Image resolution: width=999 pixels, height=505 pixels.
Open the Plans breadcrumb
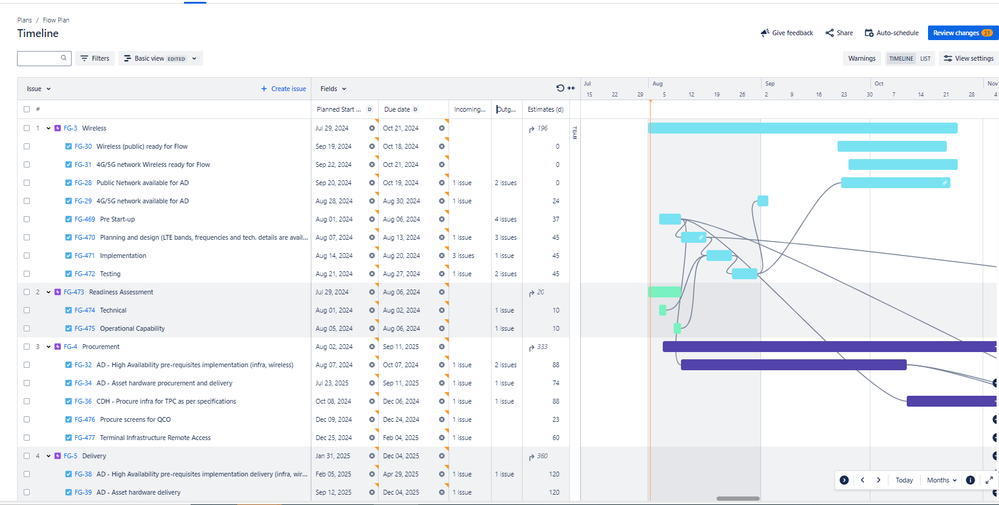pos(24,20)
